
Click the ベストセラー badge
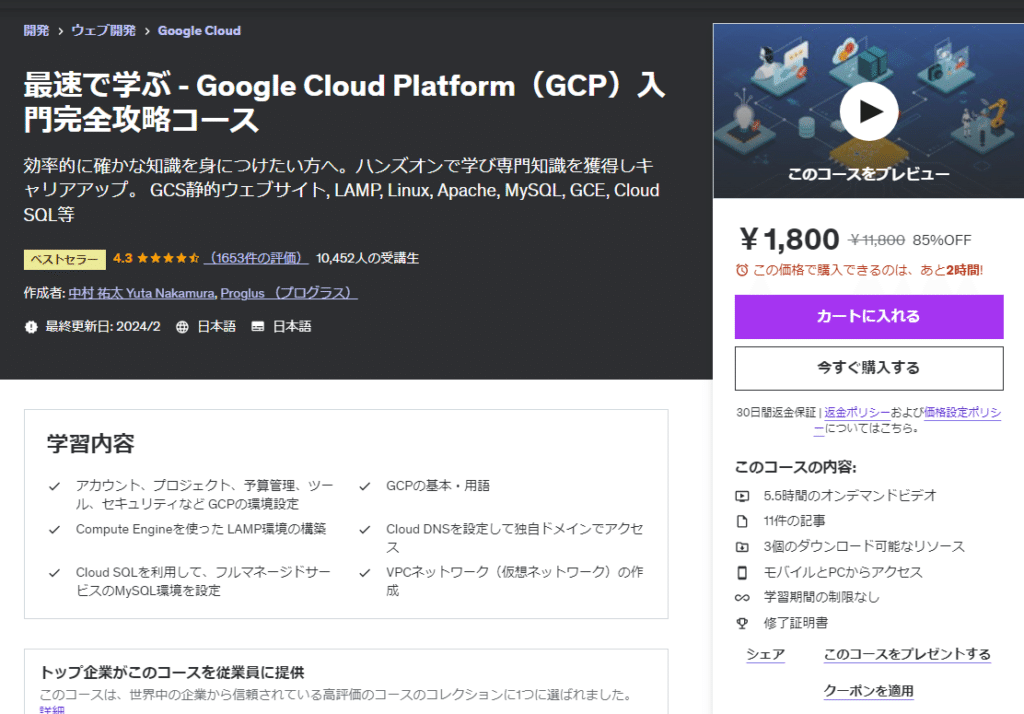tap(63, 259)
